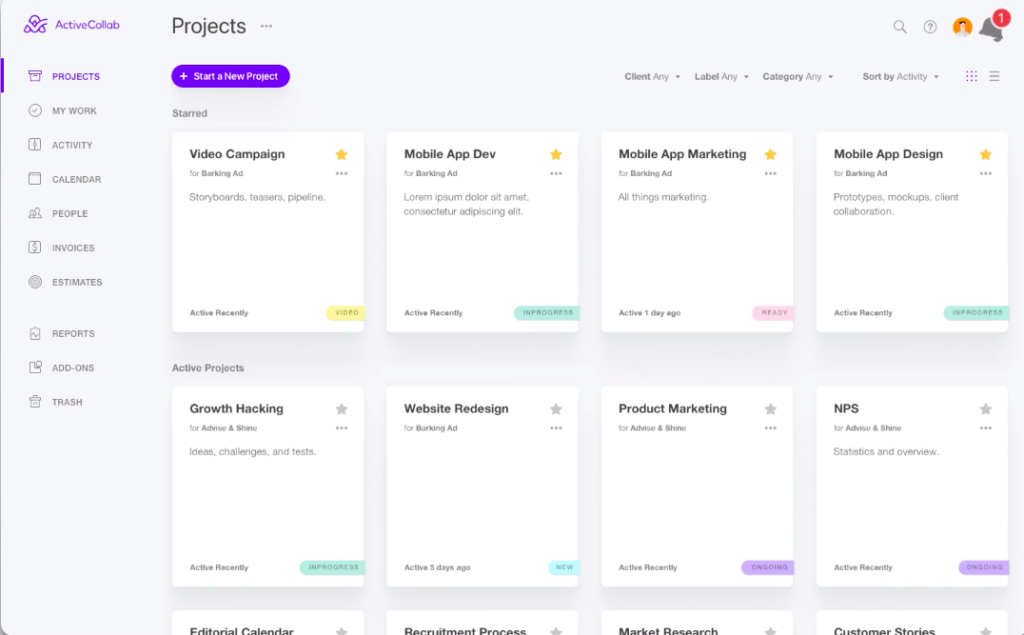The width and height of the screenshot is (1024, 635).
Task: Click the yellow VIDEO label tag
Action: point(346,313)
